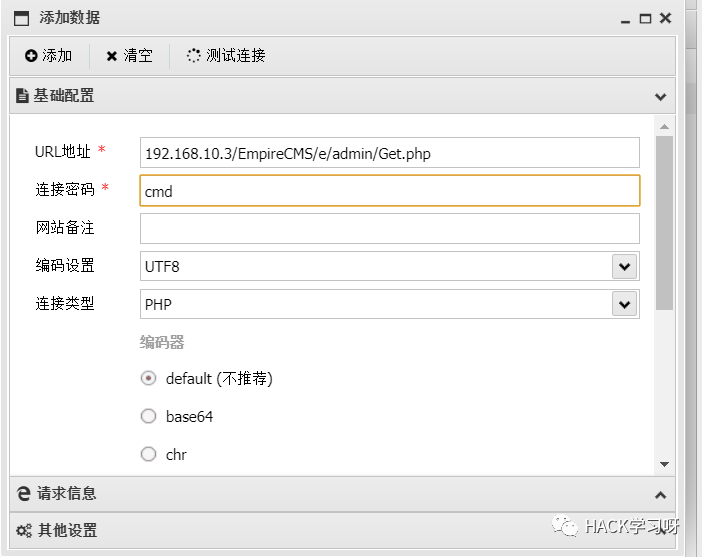Image resolution: width=702 pixels, height=557 pixels.
Task: Expand the 请求信息 section chevron
Action: click(x=660, y=495)
